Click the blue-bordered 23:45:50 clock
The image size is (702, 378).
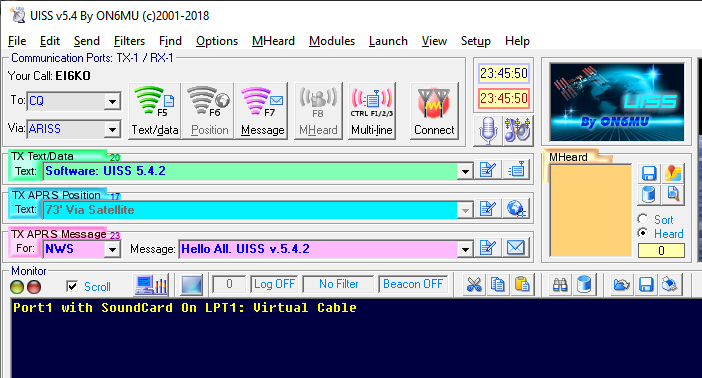pyautogui.click(x=504, y=73)
